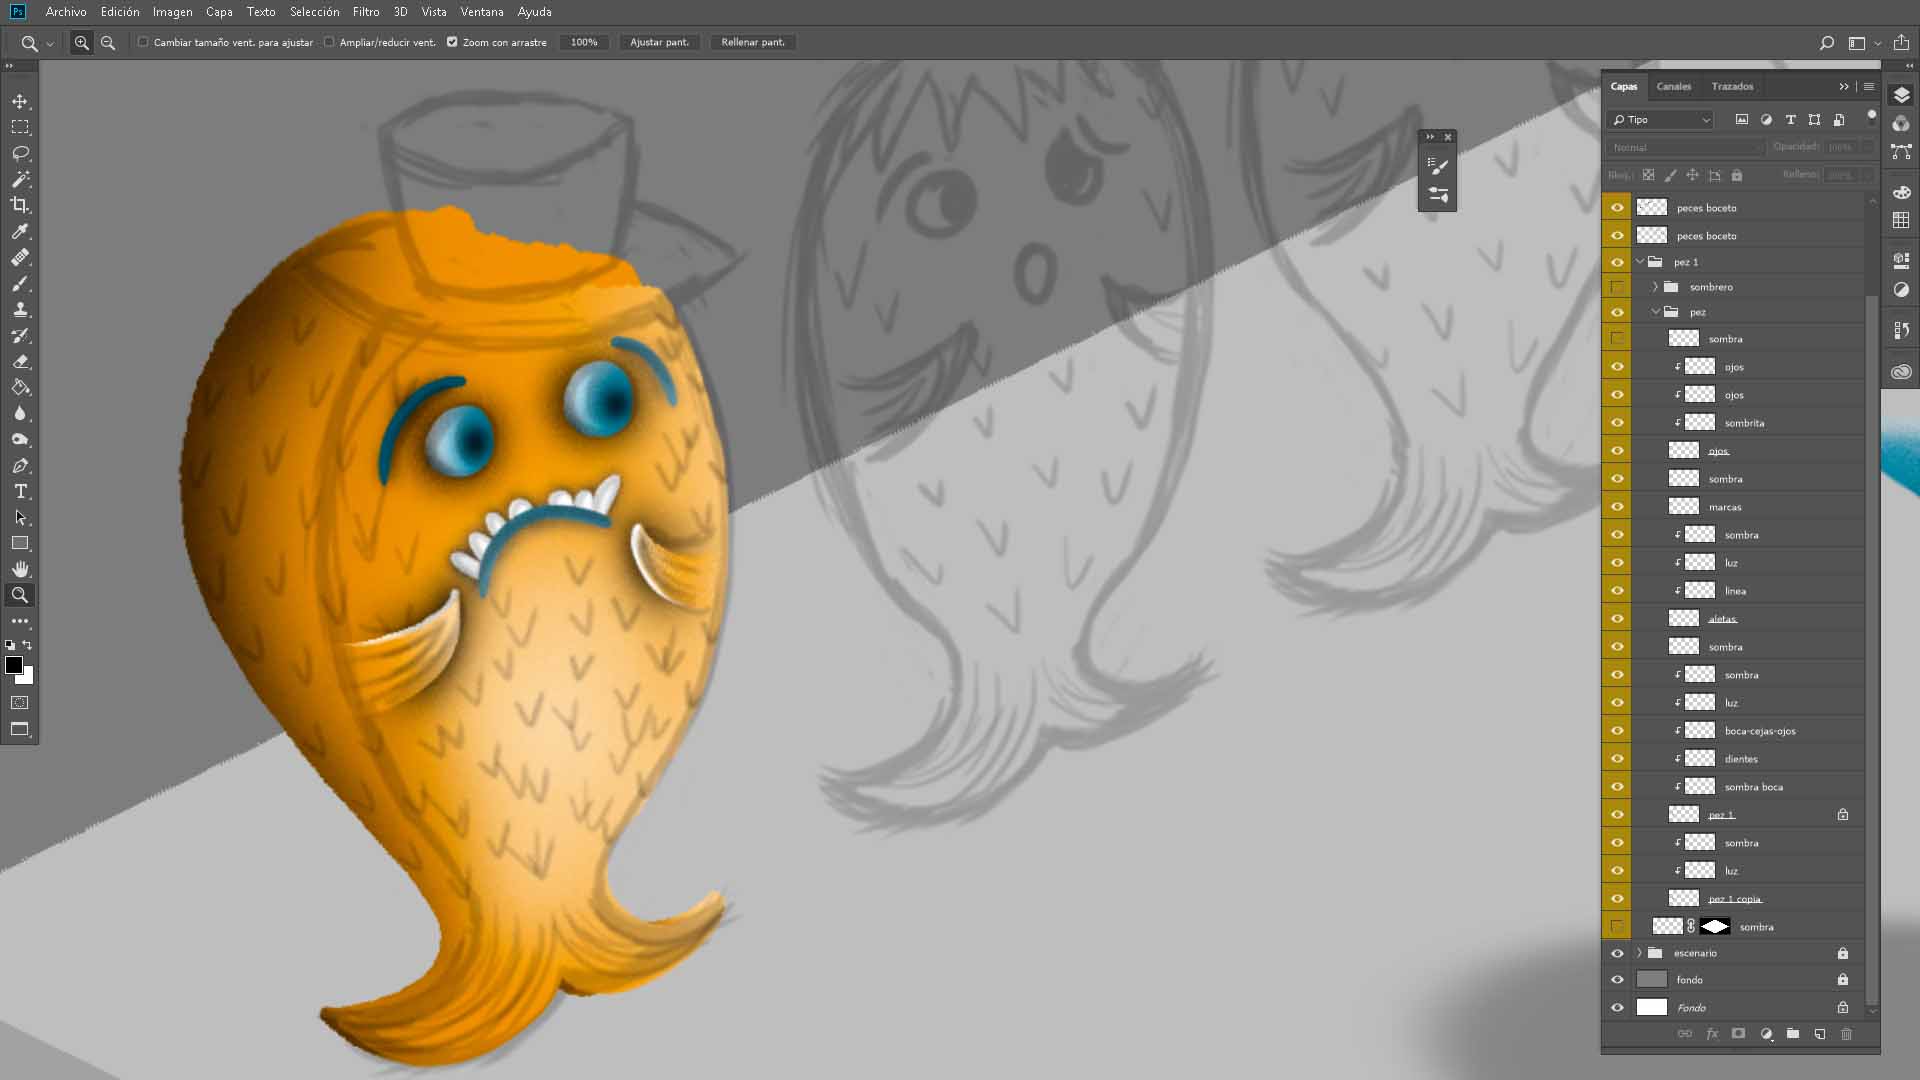Screen dimensions: 1920x1080
Task: Hide the dientes layer
Action: [x=1617, y=759]
